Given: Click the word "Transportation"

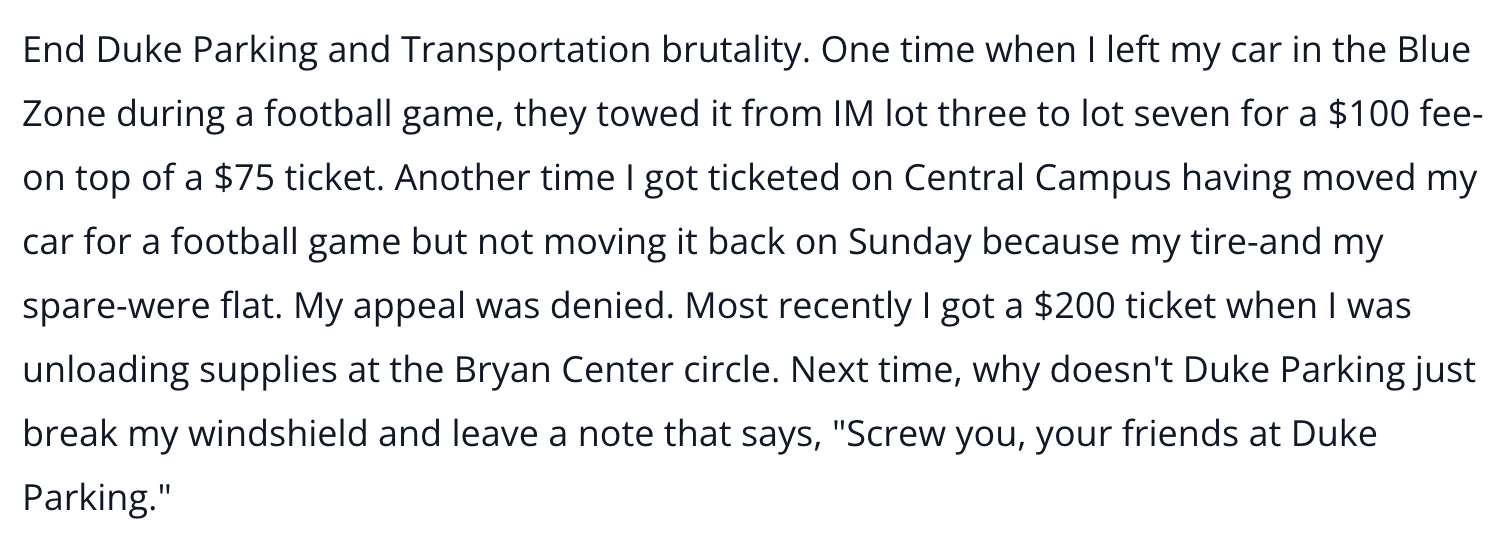Looking at the screenshot, I should [527, 52].
